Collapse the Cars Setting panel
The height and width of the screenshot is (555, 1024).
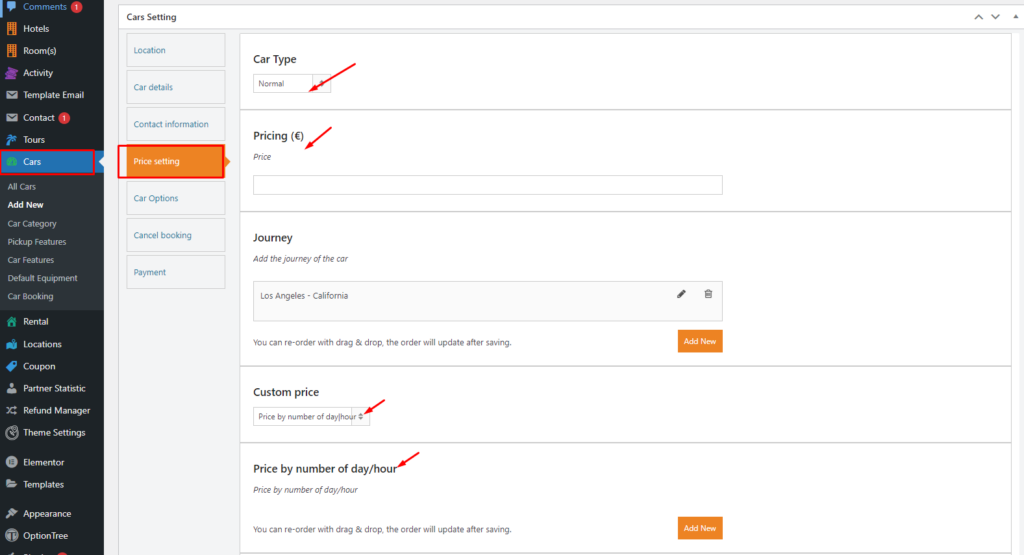(x=1016, y=17)
